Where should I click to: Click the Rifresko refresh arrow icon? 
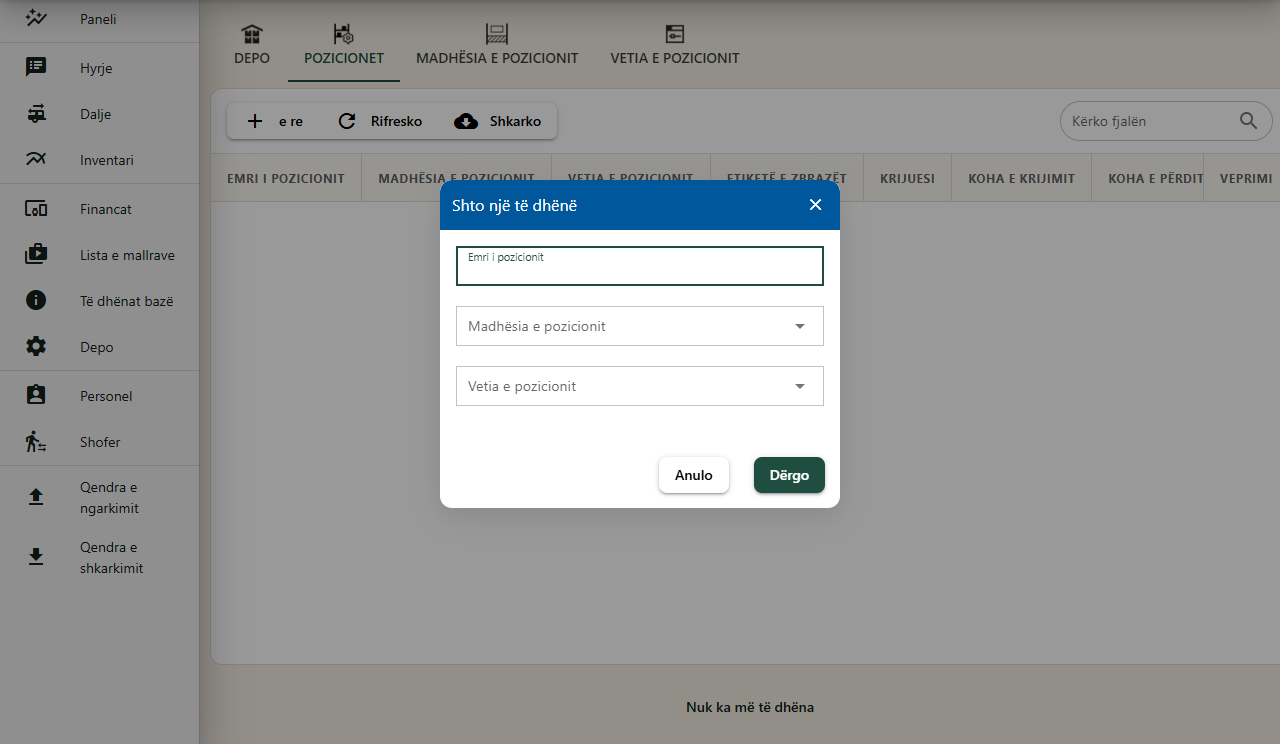click(347, 121)
